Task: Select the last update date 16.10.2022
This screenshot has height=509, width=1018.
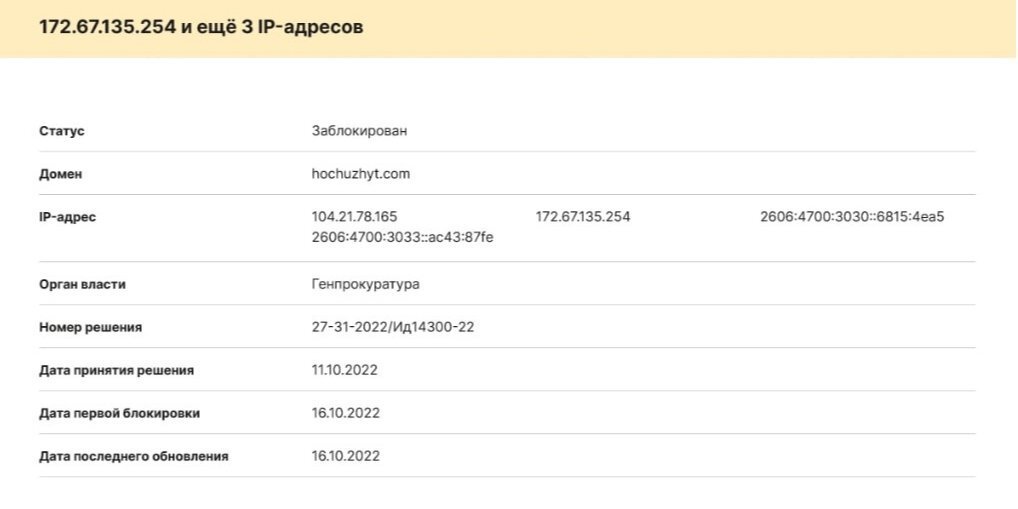Action: pyautogui.click(x=345, y=456)
